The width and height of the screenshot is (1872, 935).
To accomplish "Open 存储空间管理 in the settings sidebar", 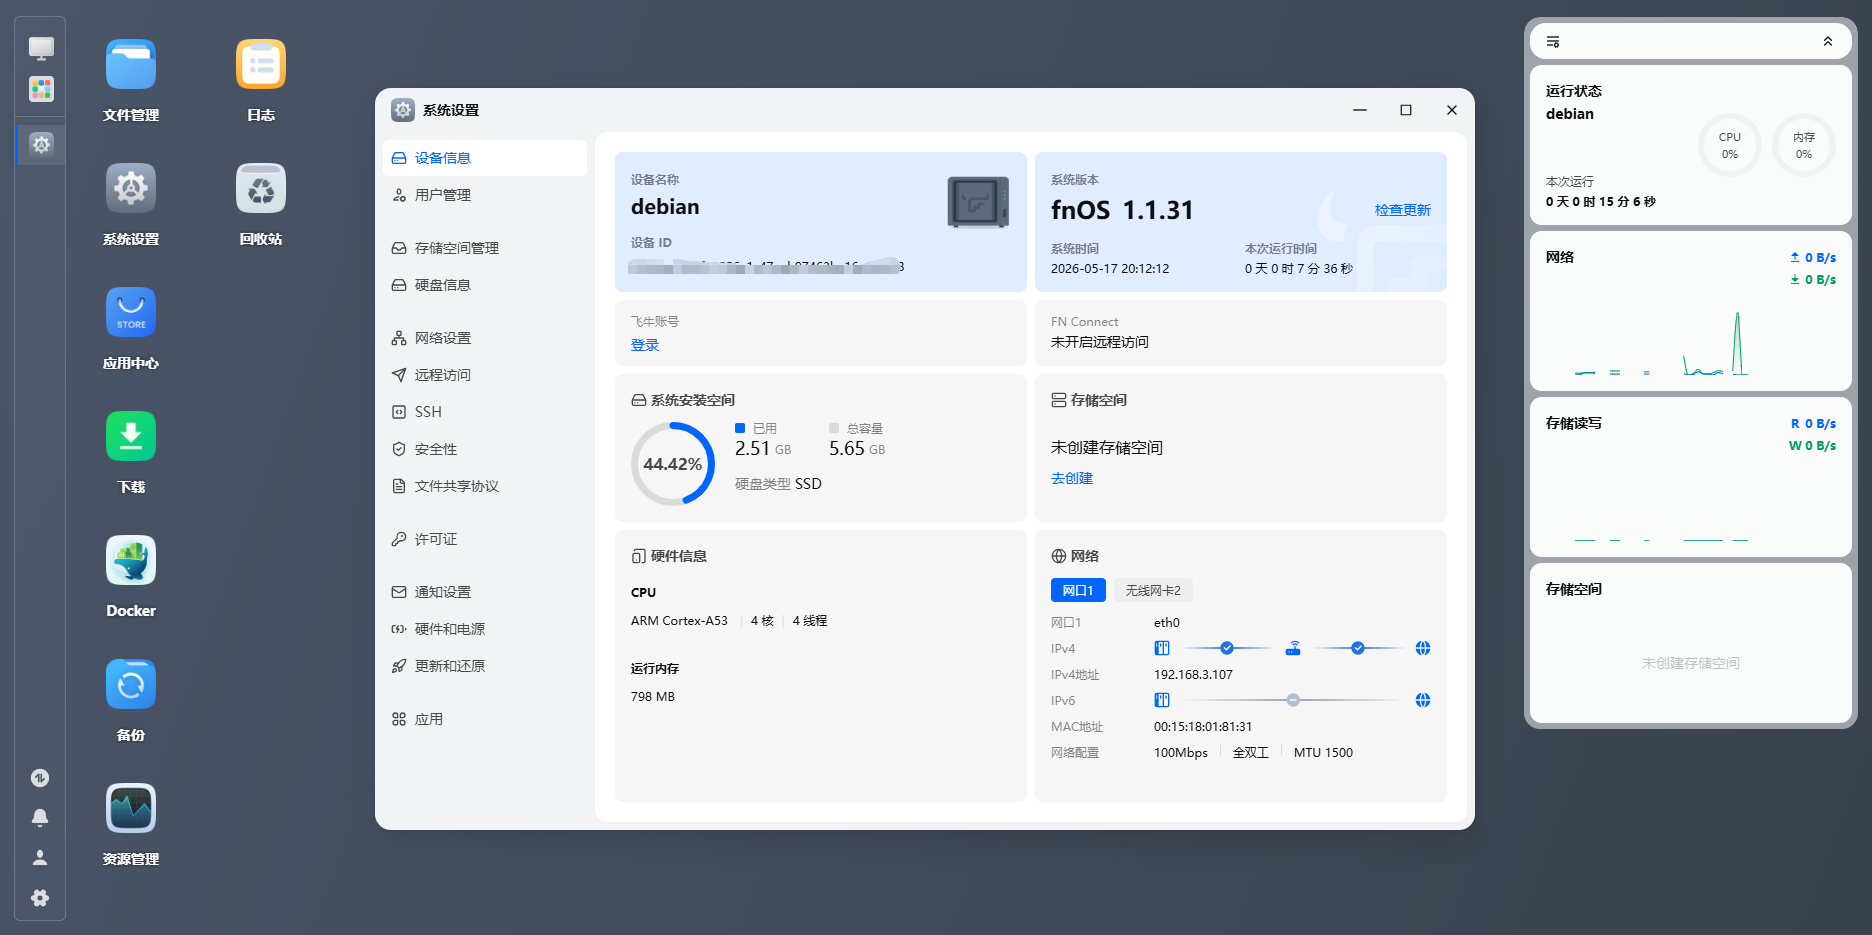I will click(485, 248).
